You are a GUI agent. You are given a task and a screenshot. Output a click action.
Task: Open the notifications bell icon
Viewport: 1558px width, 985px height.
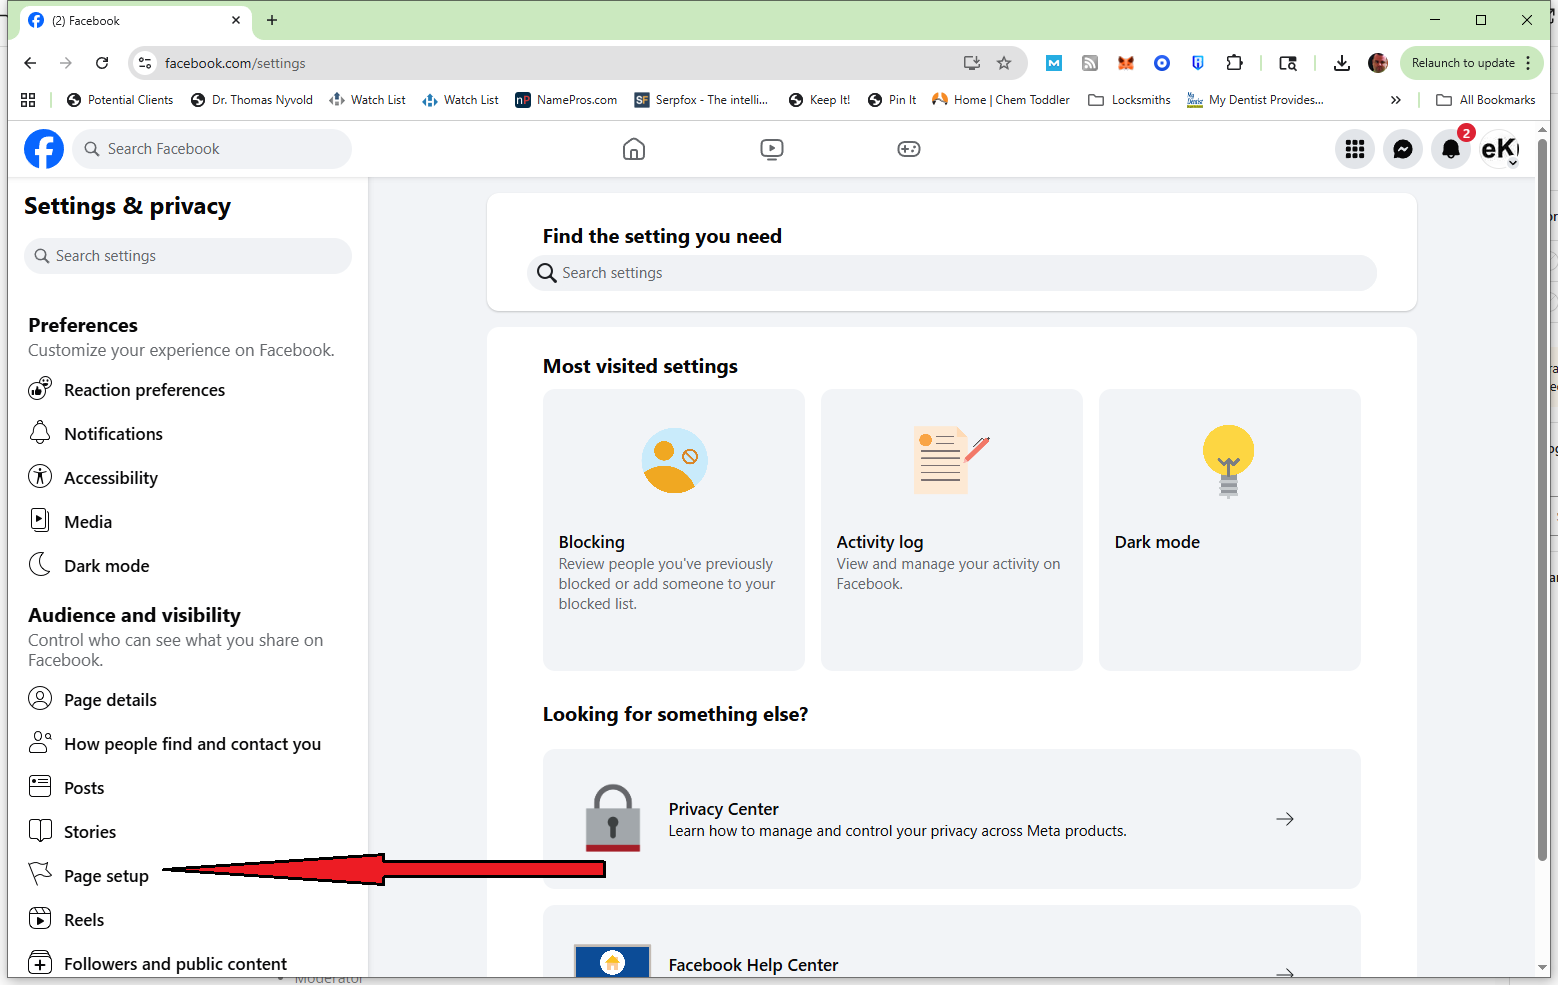pyautogui.click(x=1450, y=149)
